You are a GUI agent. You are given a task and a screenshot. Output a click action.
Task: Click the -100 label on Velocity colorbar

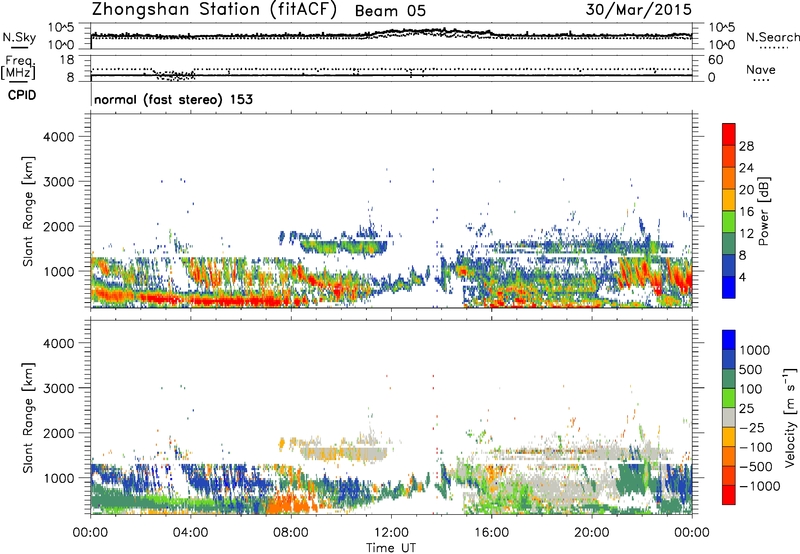pos(756,447)
